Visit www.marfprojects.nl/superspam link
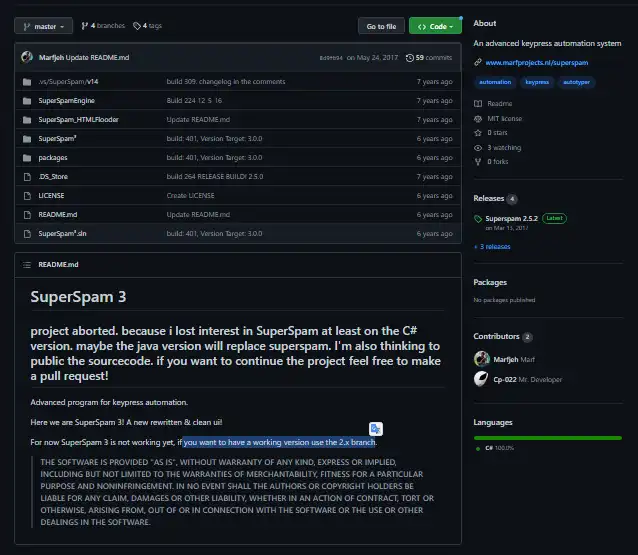638x555 pixels. coord(537,63)
